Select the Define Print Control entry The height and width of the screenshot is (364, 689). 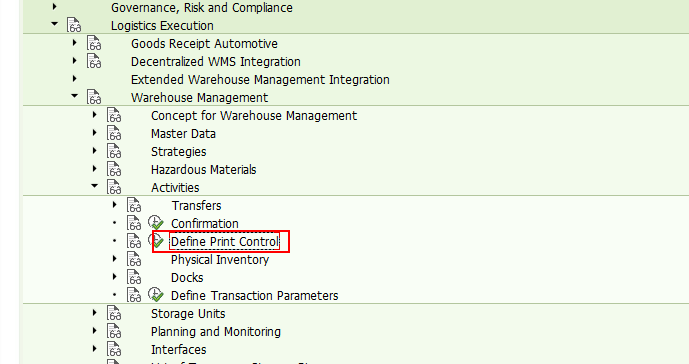pos(225,241)
